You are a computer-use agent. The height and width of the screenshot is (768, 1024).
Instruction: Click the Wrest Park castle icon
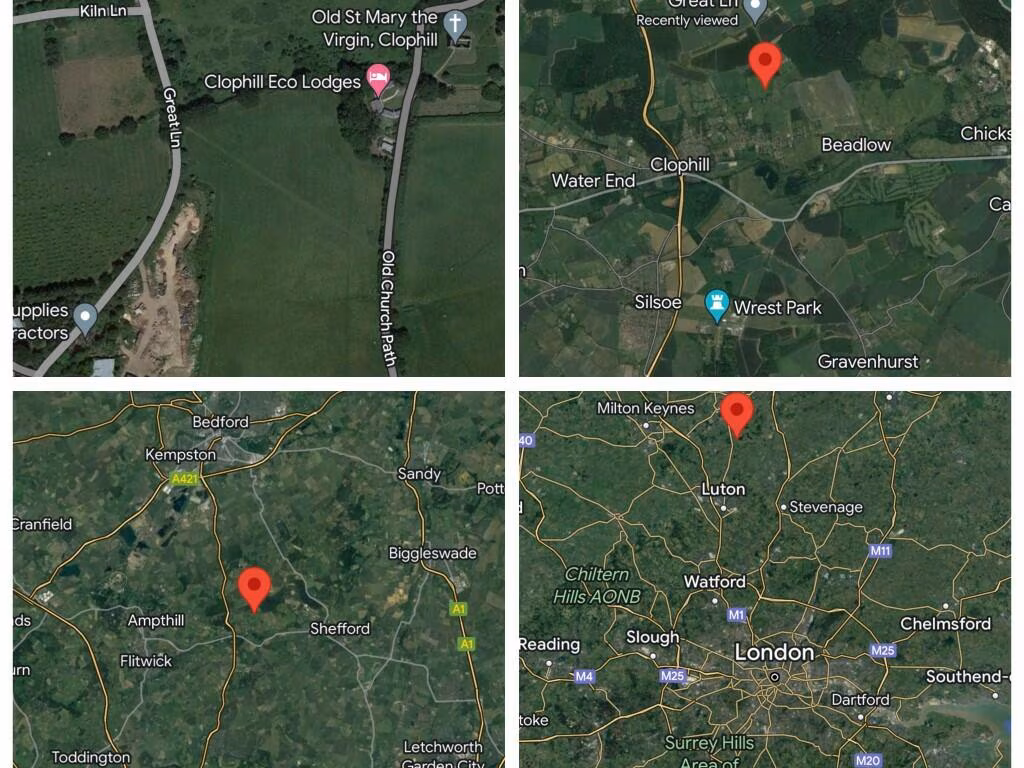pos(716,306)
